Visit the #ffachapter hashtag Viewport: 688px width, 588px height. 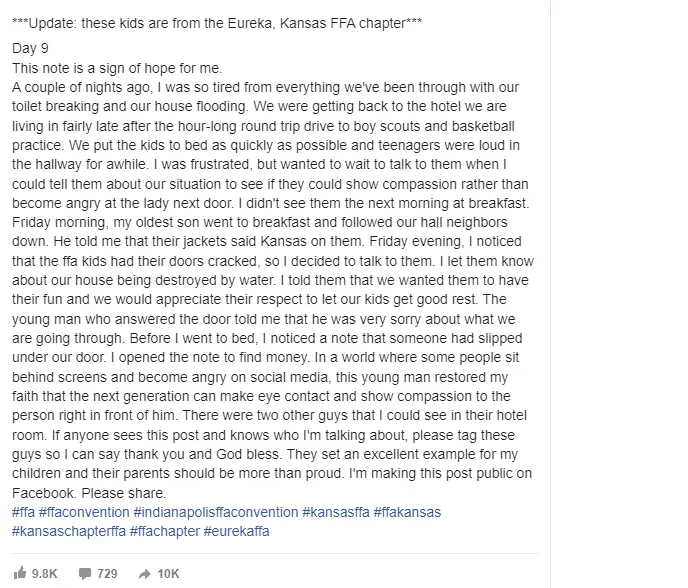click(165, 531)
